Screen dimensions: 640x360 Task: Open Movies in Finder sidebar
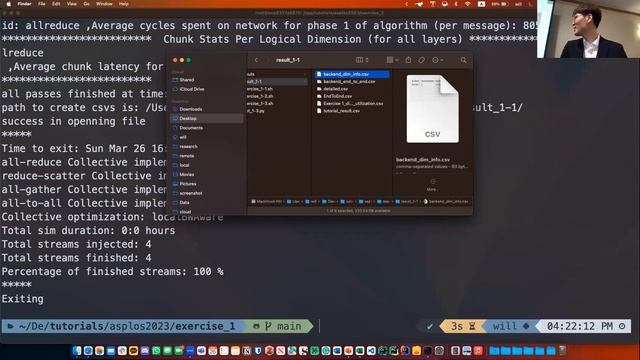click(187, 174)
